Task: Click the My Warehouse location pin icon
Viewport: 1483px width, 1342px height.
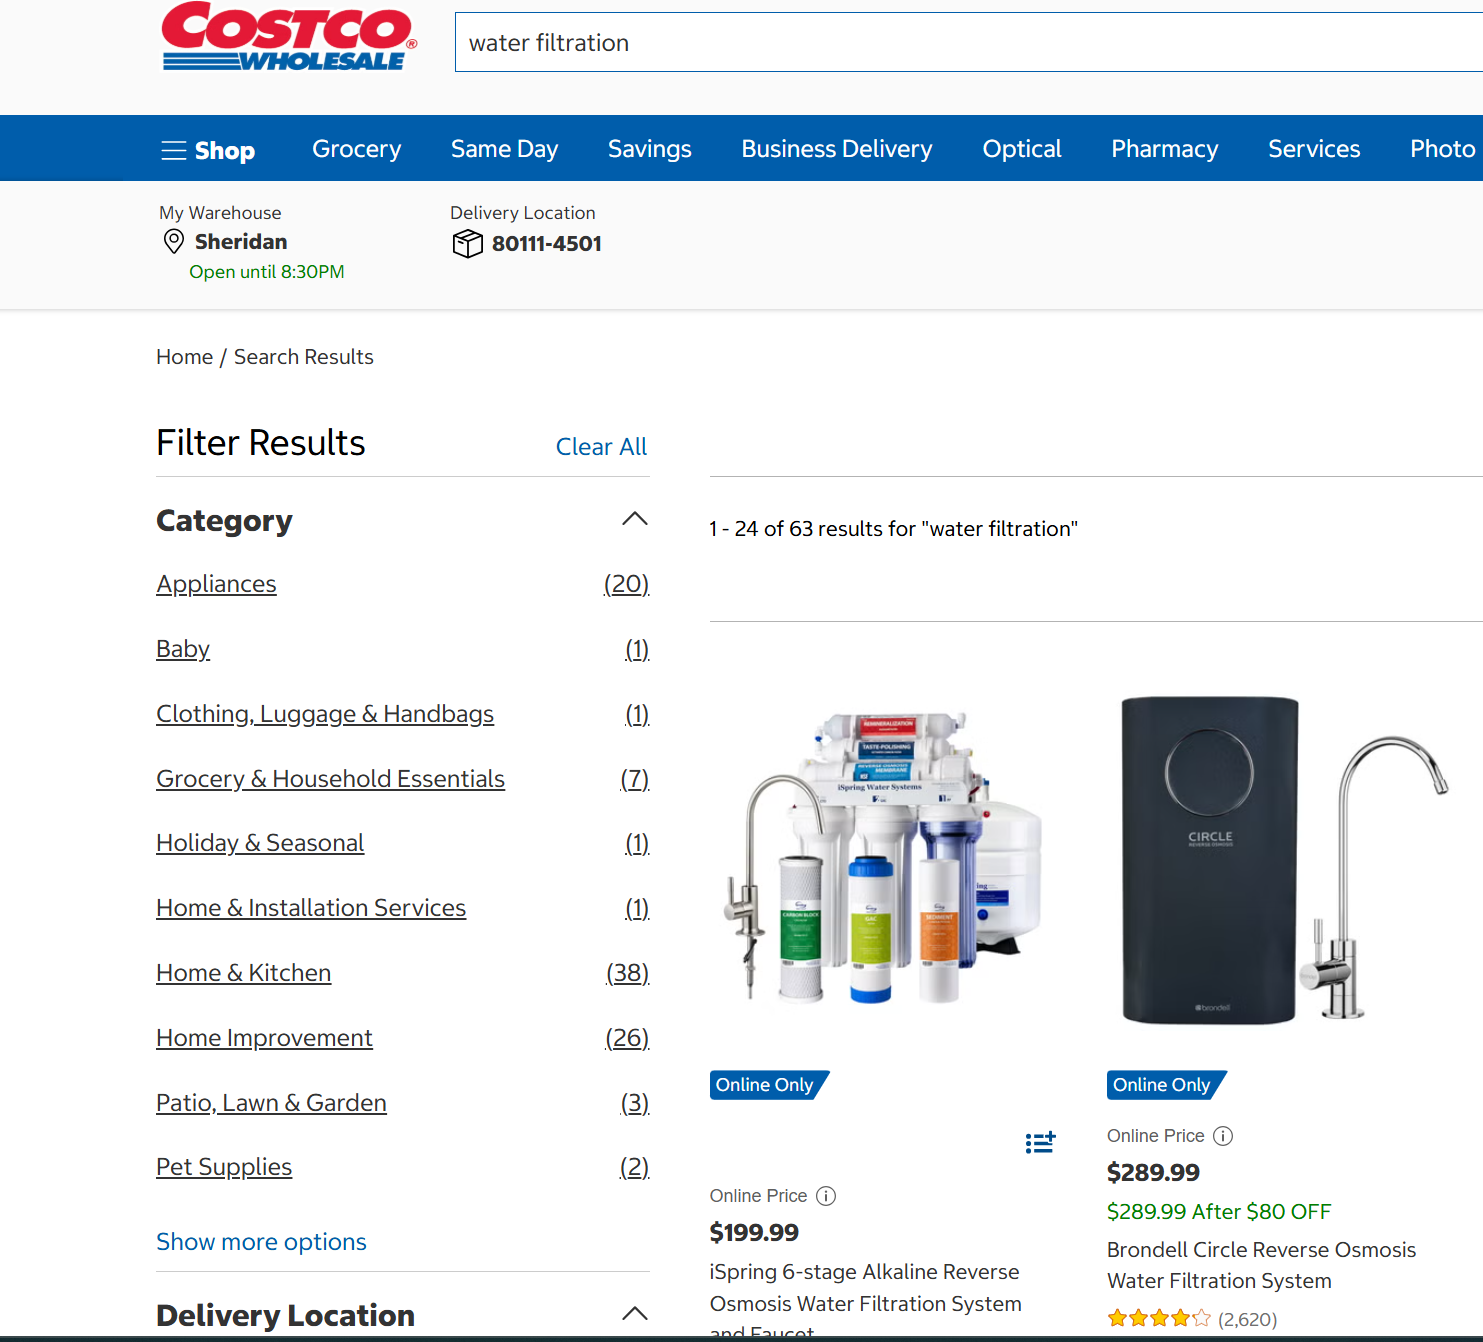Action: 174,242
